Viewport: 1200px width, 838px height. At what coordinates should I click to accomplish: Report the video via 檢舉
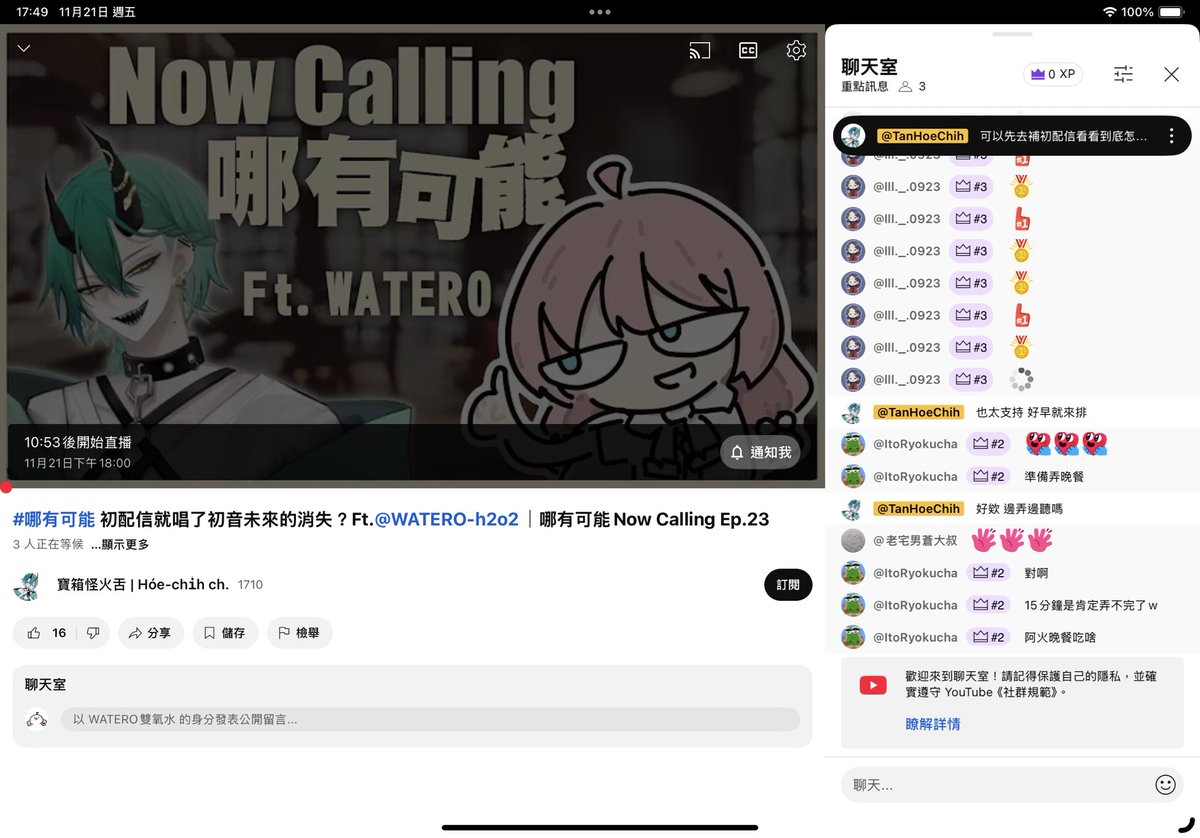tap(299, 633)
